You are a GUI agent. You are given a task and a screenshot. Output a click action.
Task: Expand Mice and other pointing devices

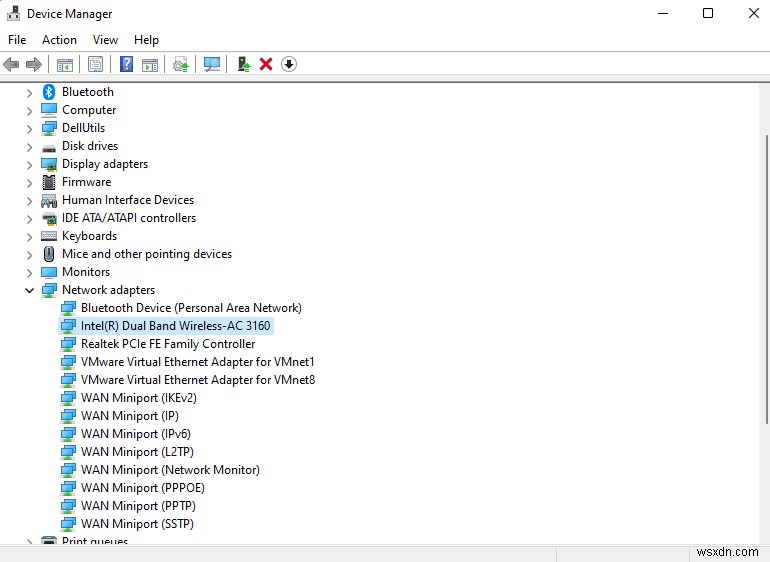(29, 254)
